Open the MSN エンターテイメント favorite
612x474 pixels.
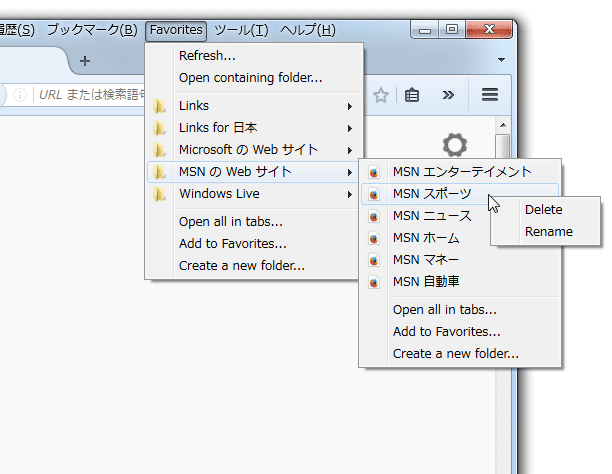[460, 172]
